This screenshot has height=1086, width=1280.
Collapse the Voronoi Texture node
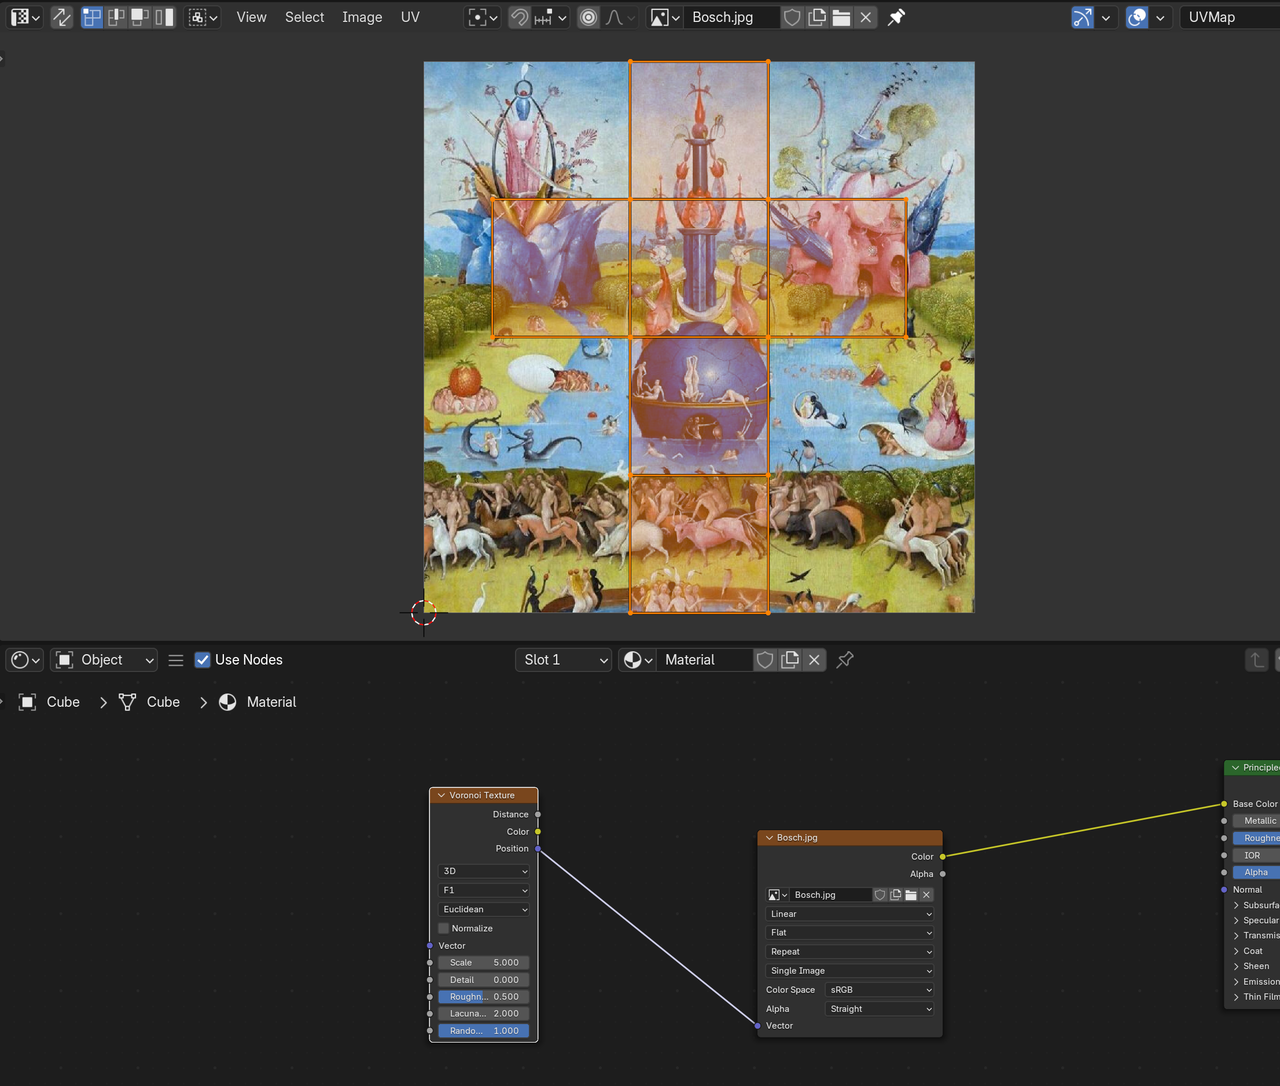tap(441, 795)
